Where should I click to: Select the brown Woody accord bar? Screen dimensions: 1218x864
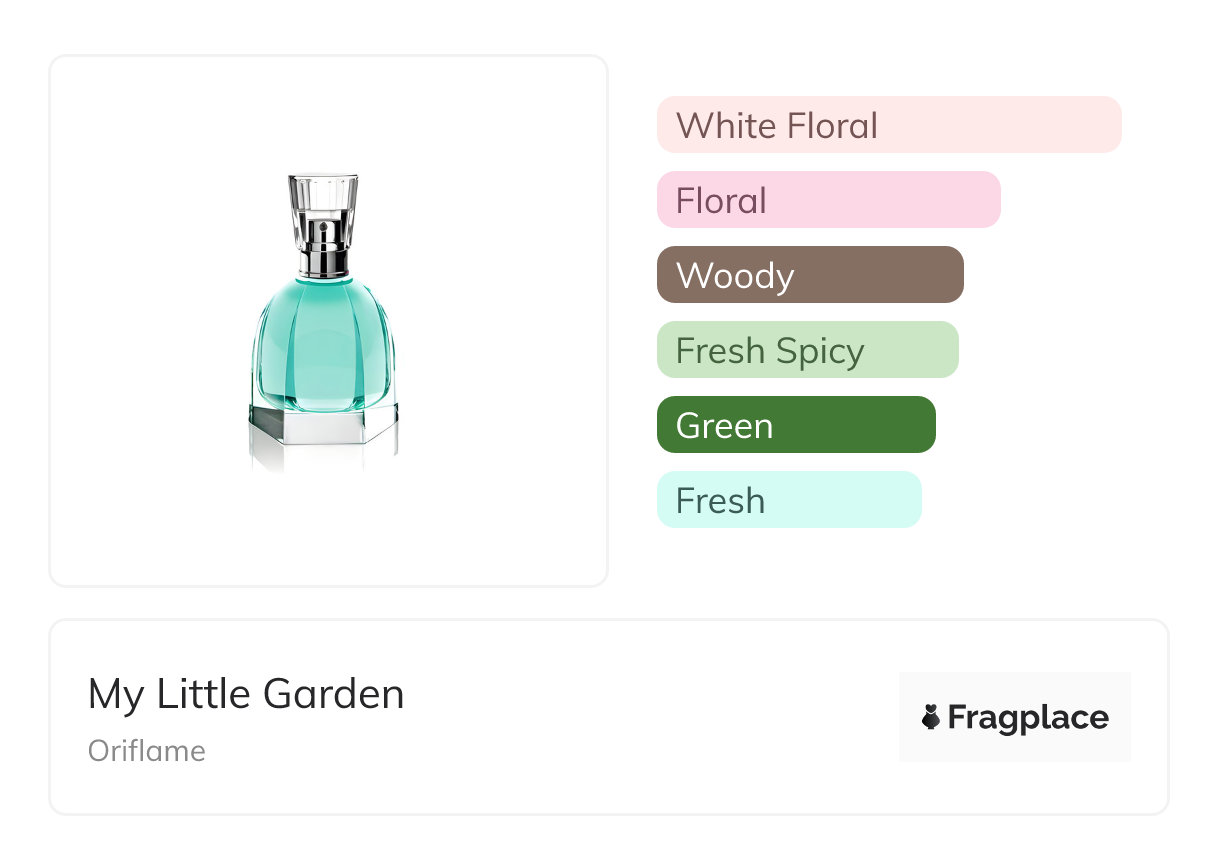(x=810, y=275)
